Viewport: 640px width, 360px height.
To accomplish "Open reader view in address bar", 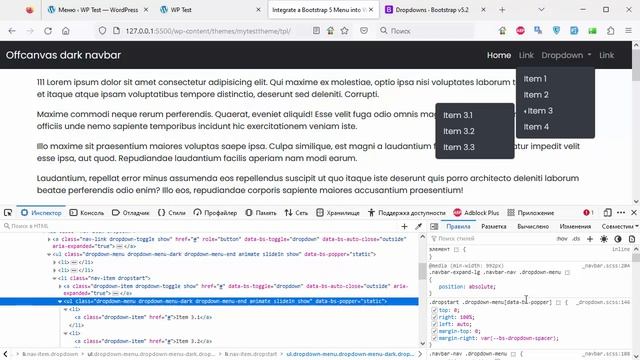I will pos(316,31).
